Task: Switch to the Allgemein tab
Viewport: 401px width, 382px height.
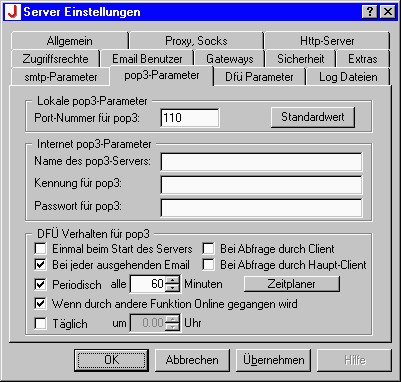Action: (x=70, y=41)
